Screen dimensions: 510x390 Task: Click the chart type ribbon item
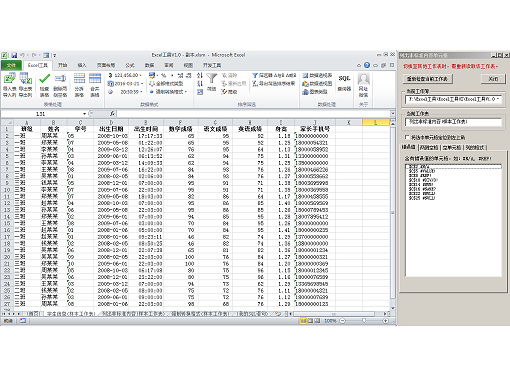[315, 92]
